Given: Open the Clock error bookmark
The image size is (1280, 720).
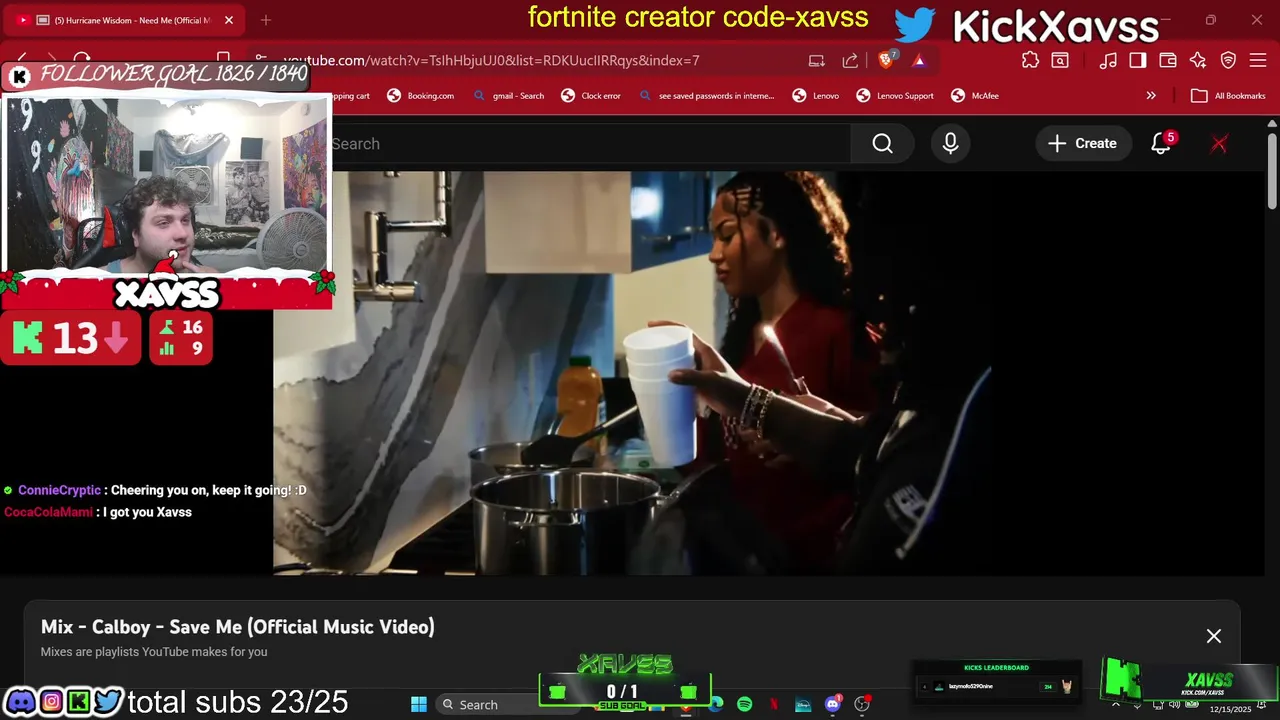Looking at the screenshot, I should click(x=591, y=96).
